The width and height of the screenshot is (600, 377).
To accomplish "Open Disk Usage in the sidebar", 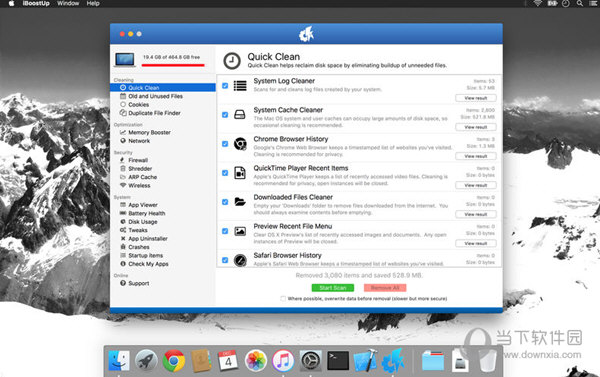I will click(x=139, y=222).
